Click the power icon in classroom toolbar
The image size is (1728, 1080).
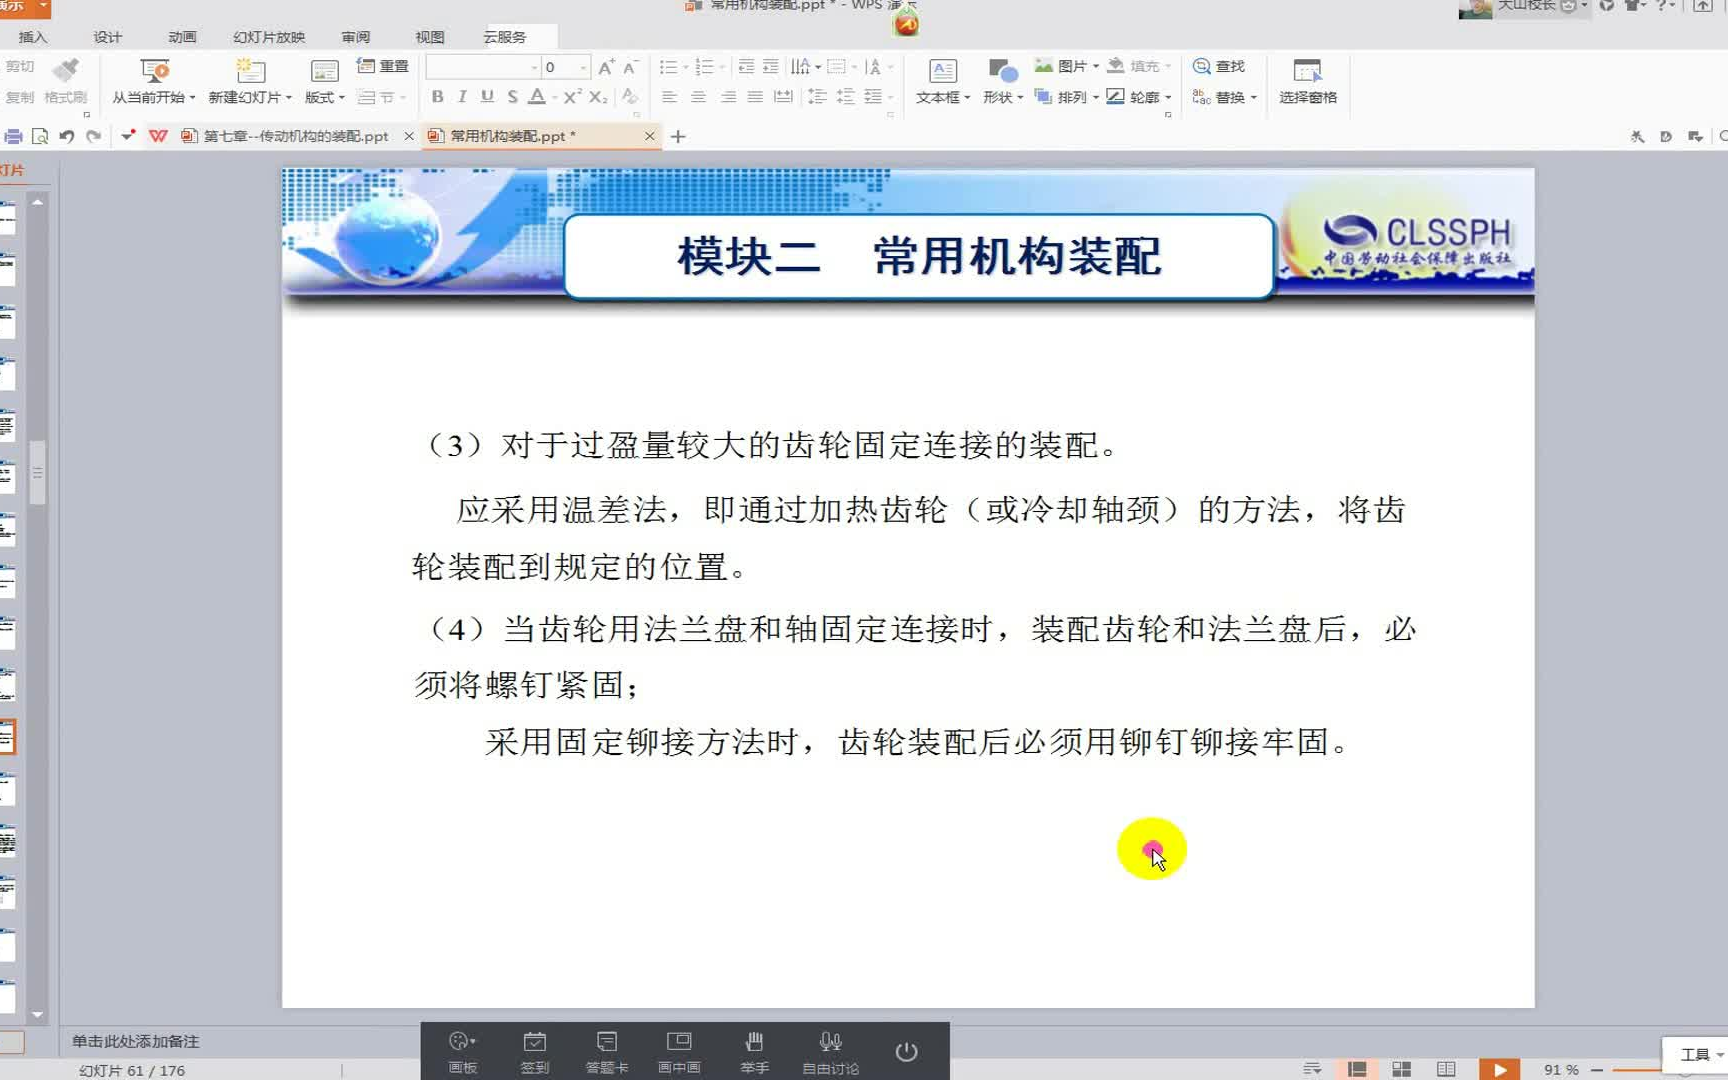pyautogui.click(x=906, y=1051)
